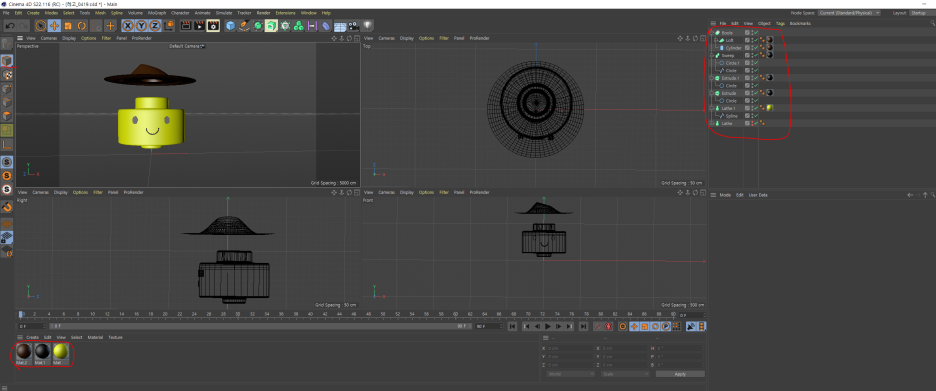Select the Move tool in the toolbar
Screen dimensions: 936x391
[x=54, y=26]
